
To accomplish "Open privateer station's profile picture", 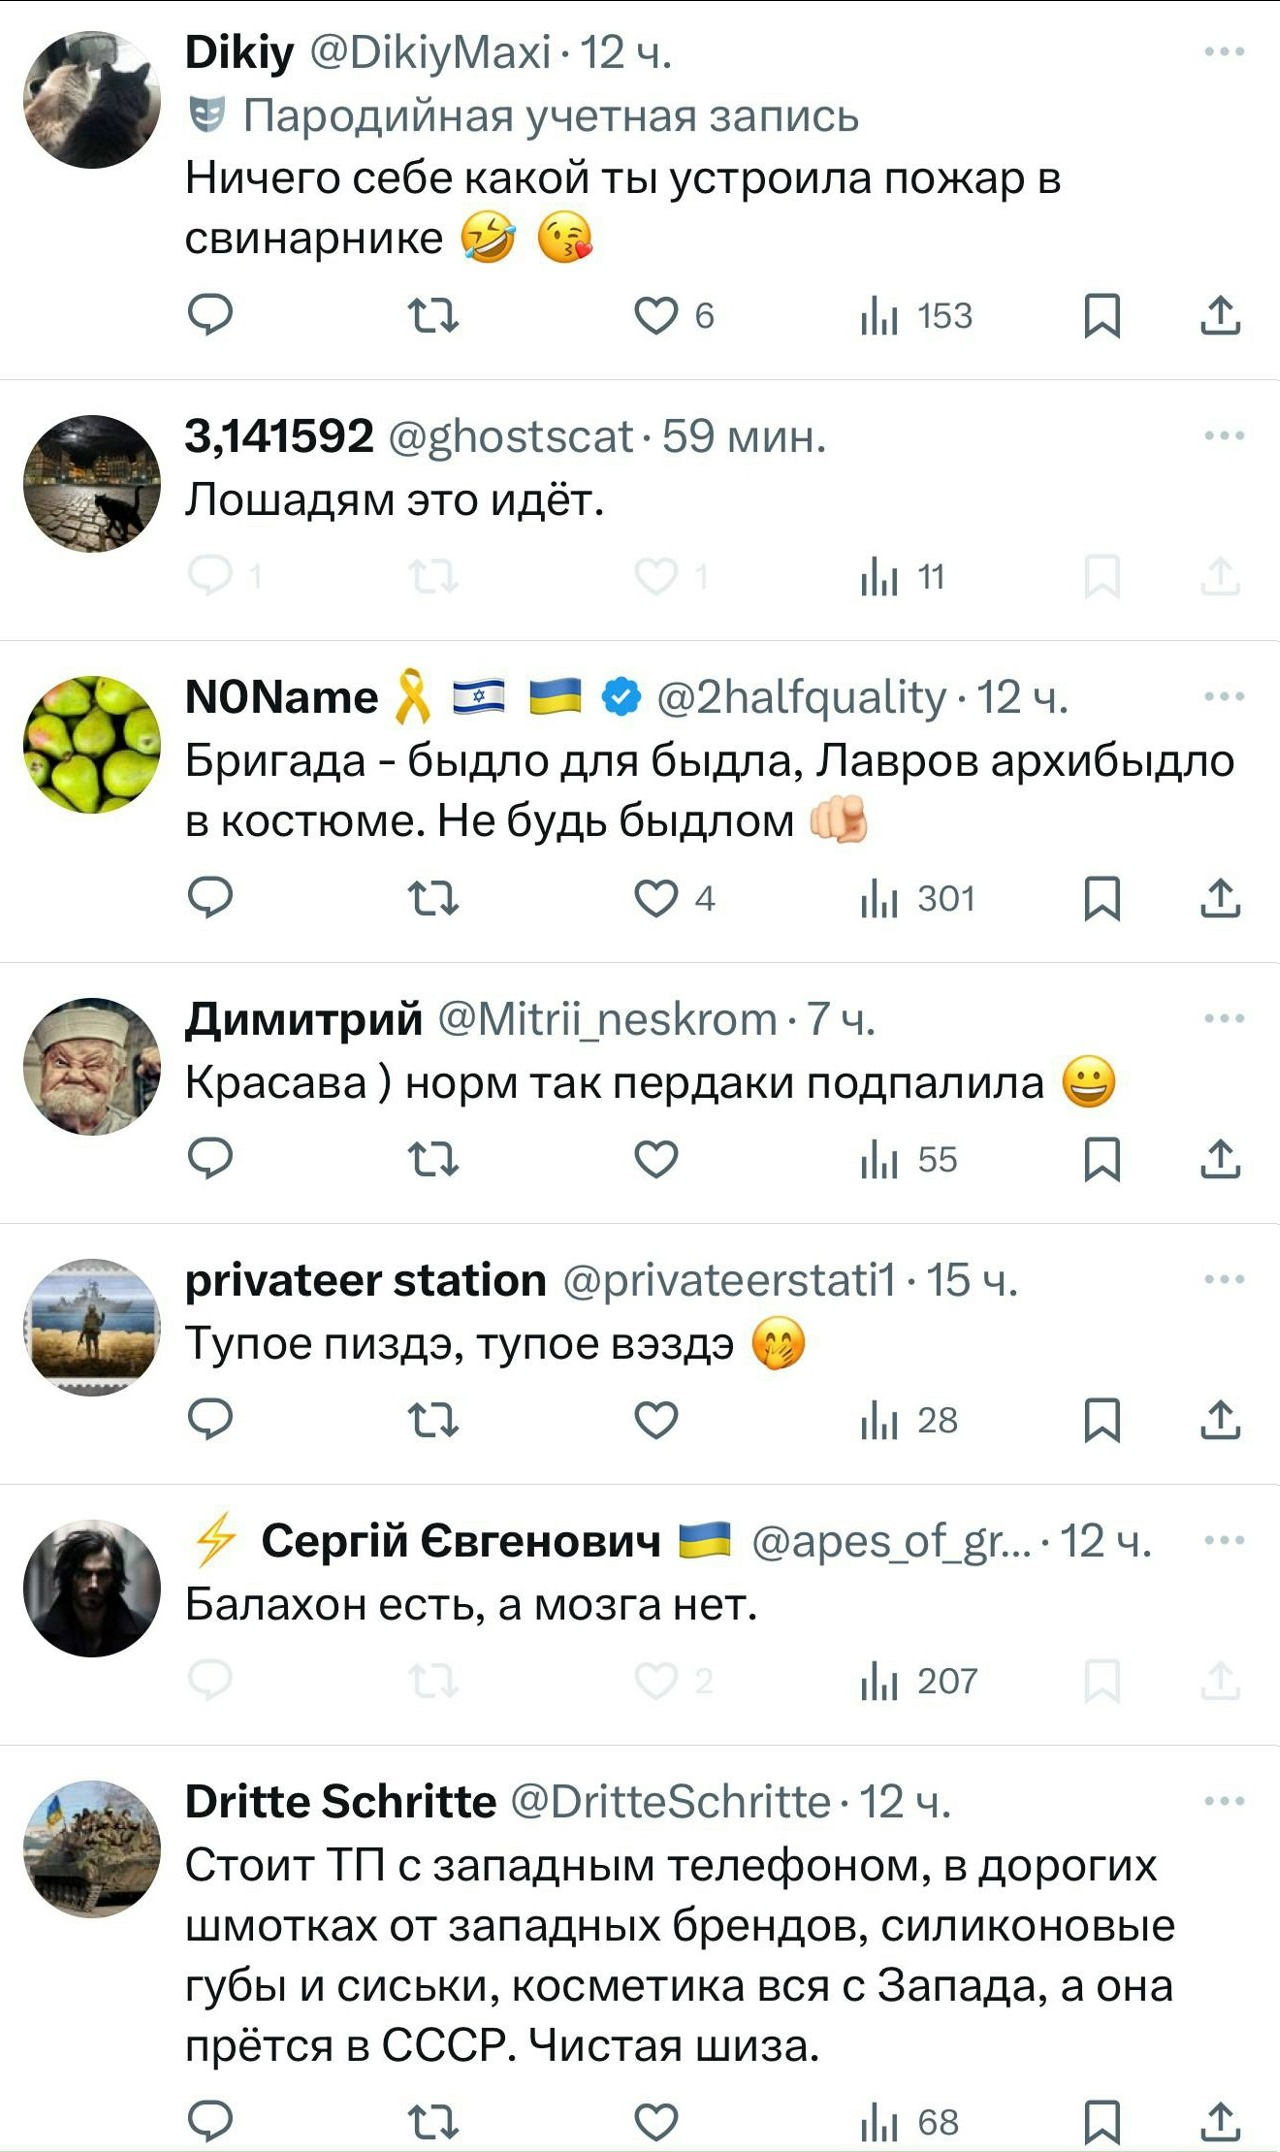I will [92, 1327].
